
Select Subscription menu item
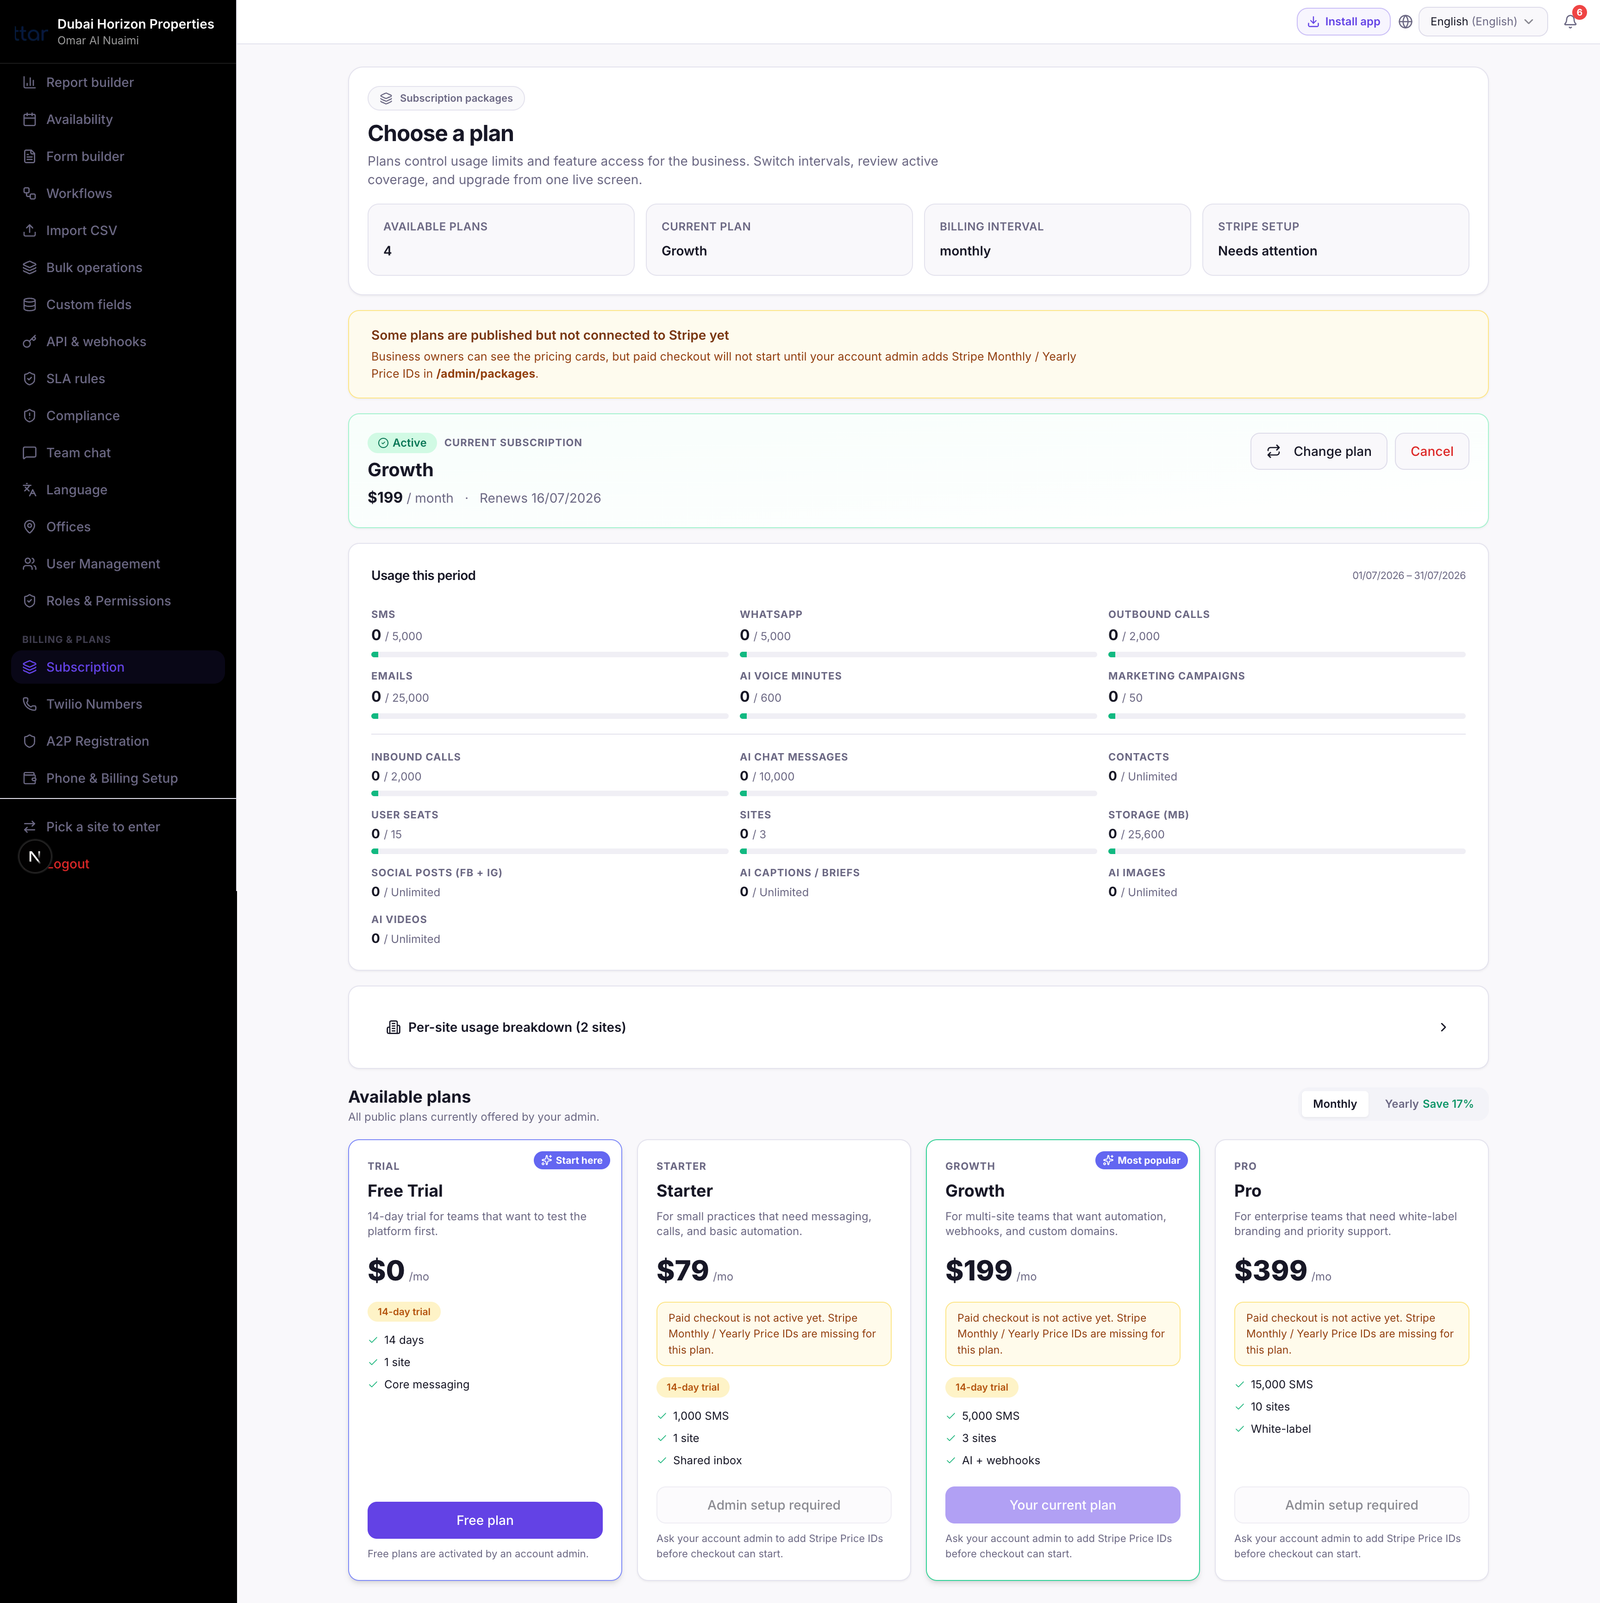click(x=118, y=667)
